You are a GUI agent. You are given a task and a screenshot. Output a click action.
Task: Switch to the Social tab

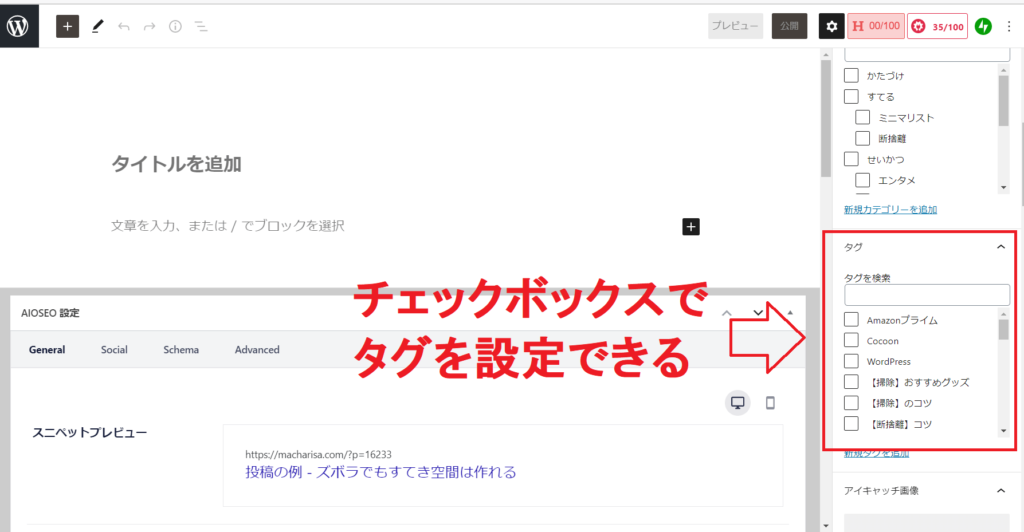(114, 350)
